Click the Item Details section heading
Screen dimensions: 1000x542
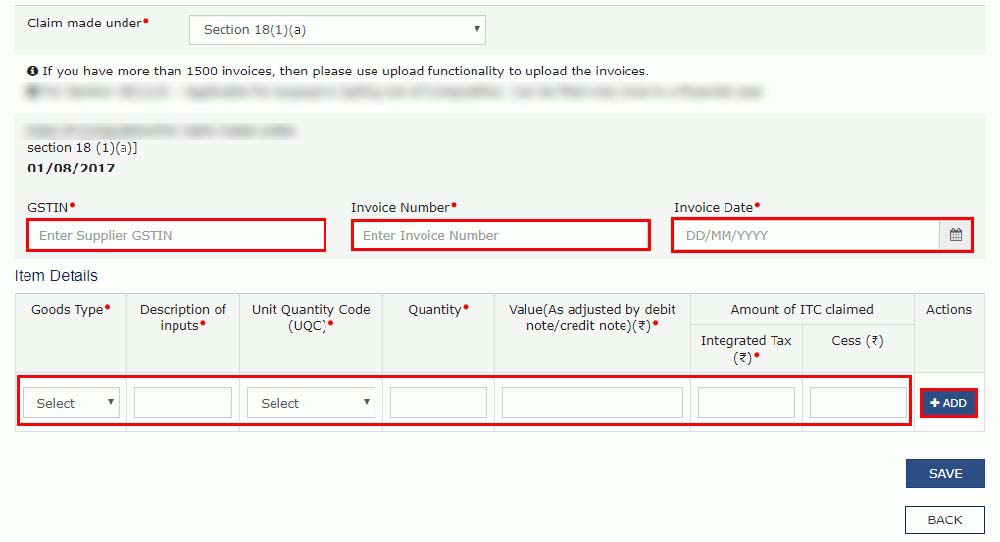point(56,276)
